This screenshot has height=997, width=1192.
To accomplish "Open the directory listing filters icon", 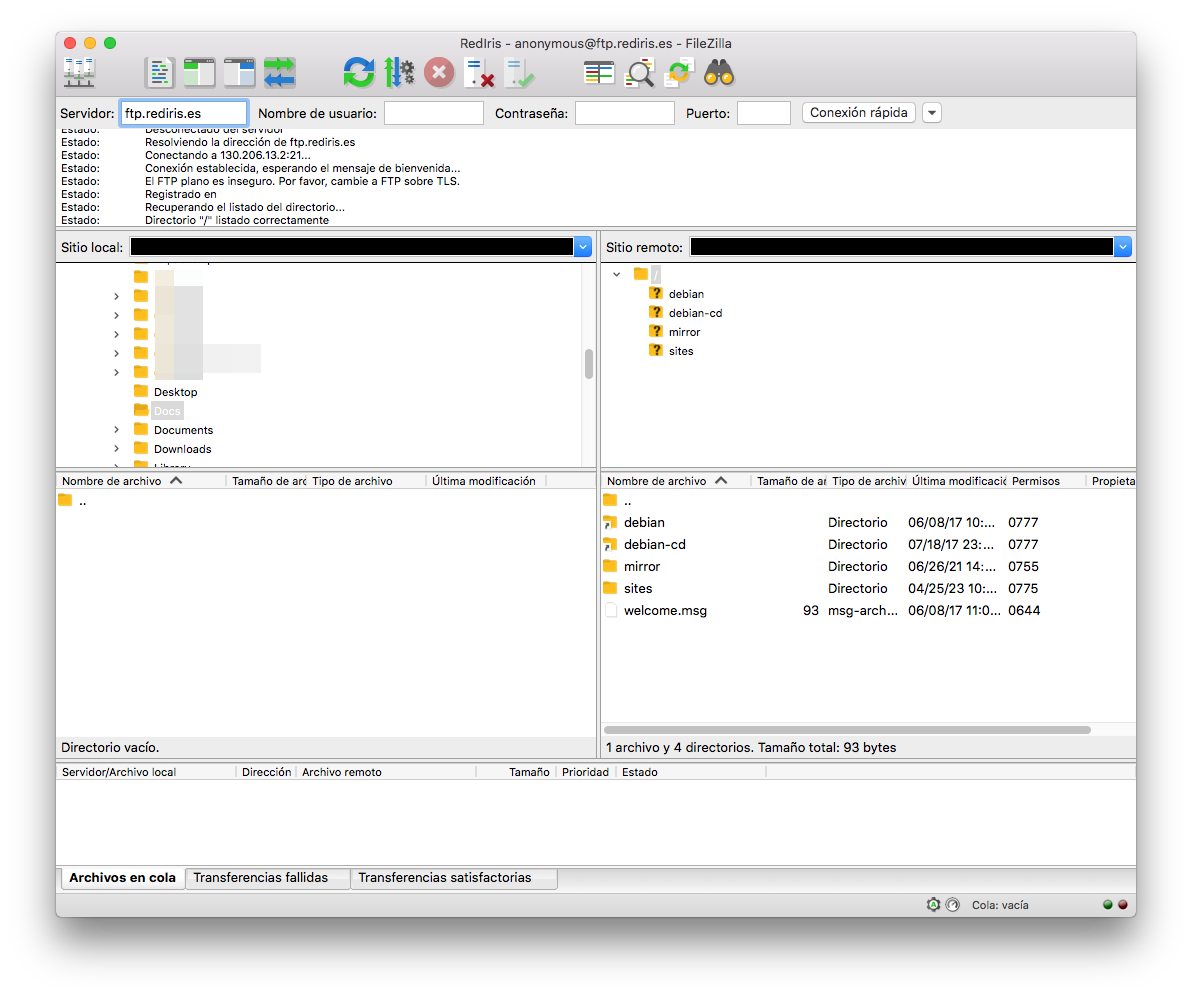I will point(599,72).
